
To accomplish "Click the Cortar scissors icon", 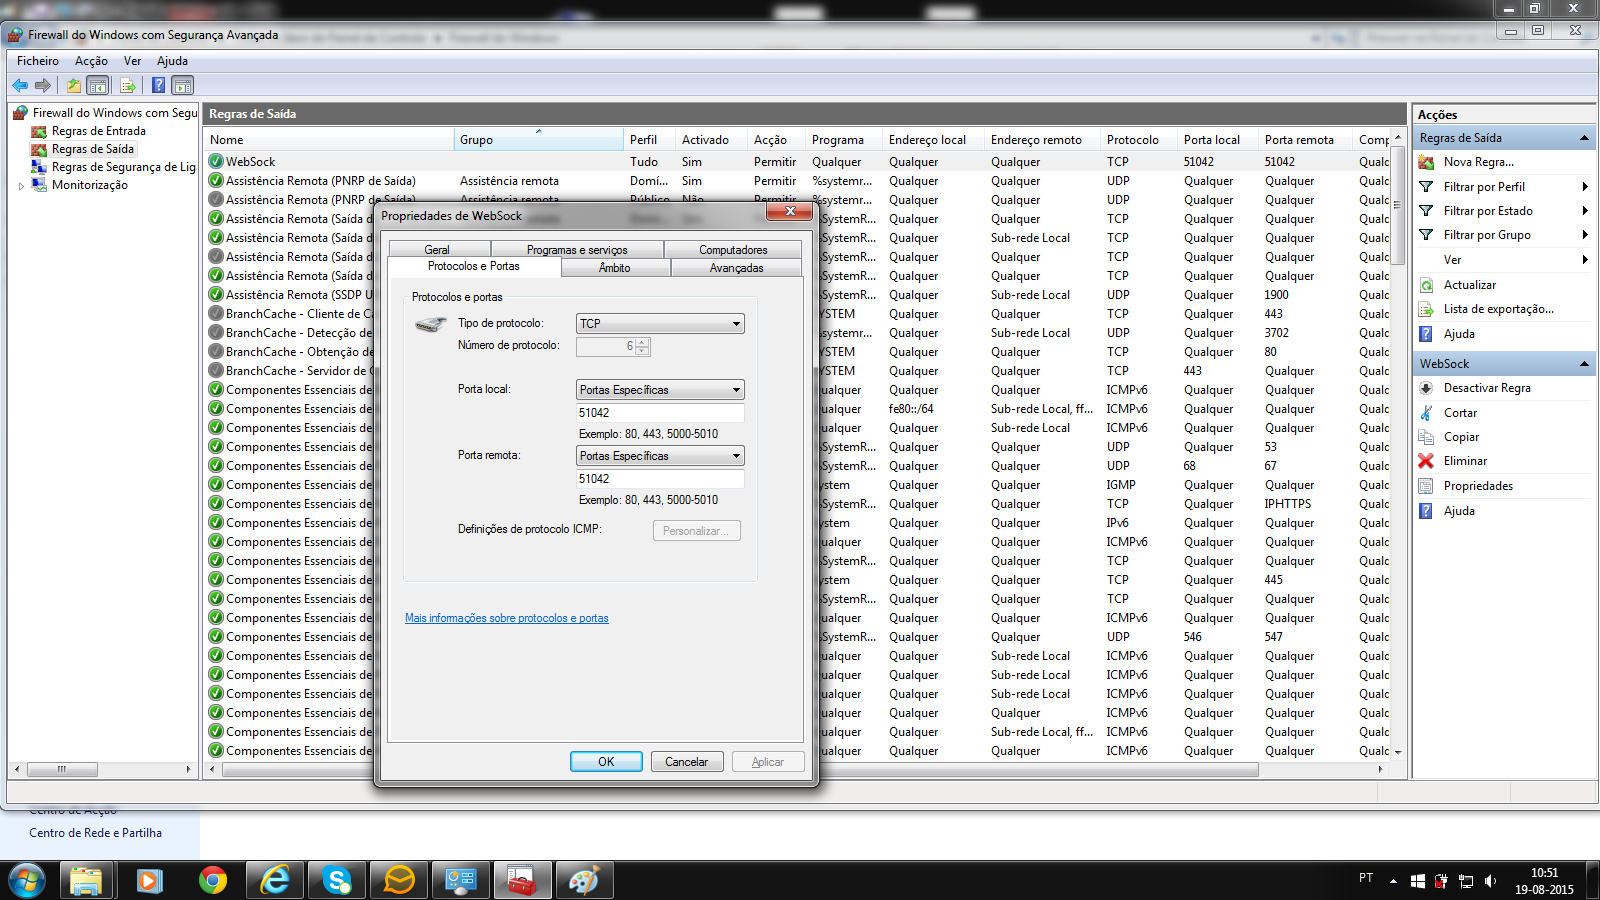I will coord(1426,413).
